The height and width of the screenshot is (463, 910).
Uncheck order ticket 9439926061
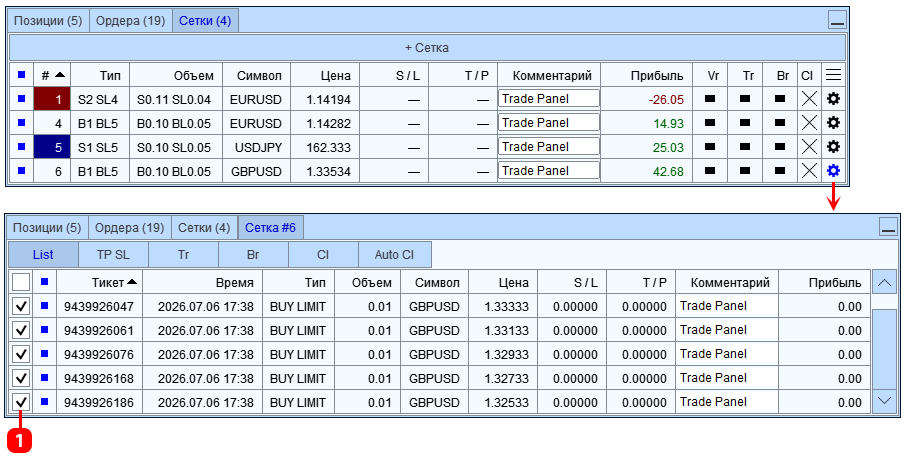pos(21,330)
